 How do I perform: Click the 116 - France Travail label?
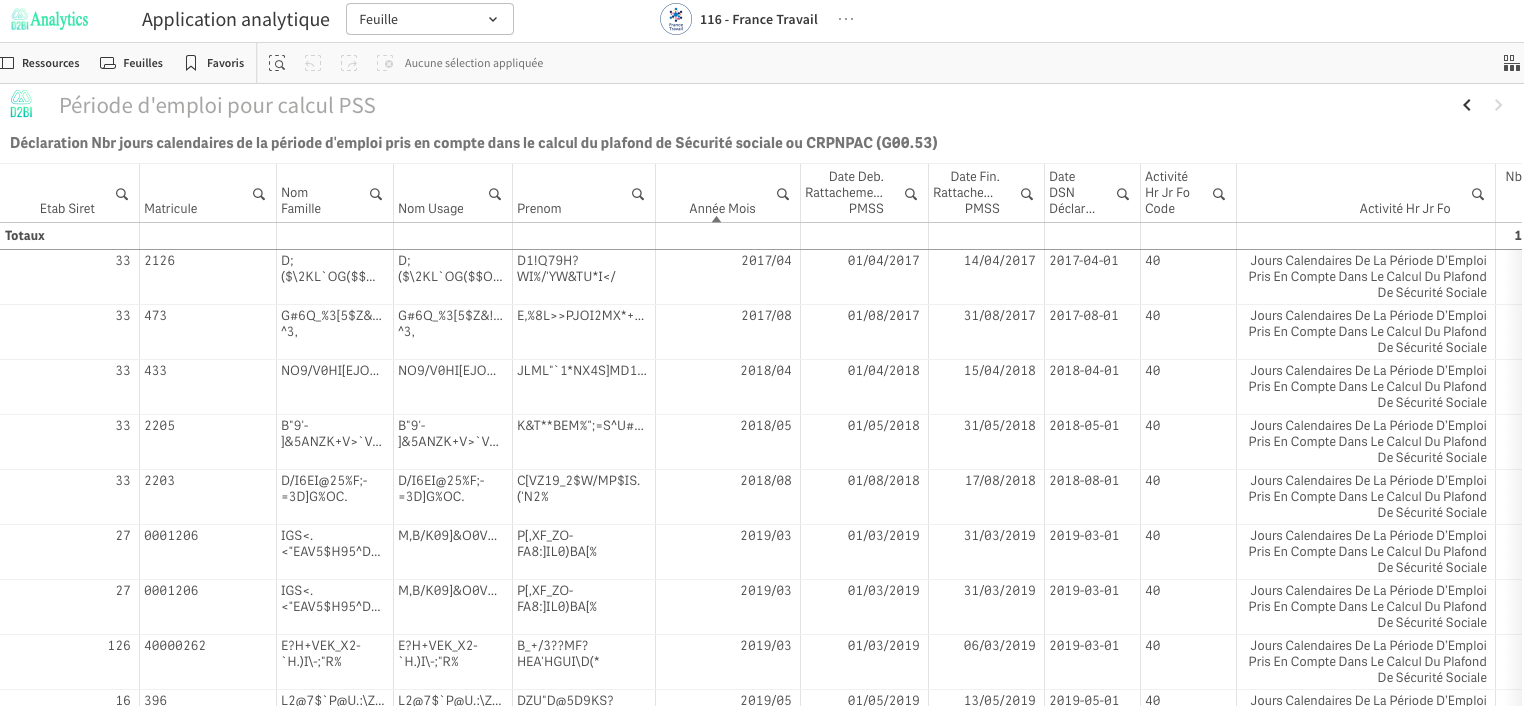(758, 20)
